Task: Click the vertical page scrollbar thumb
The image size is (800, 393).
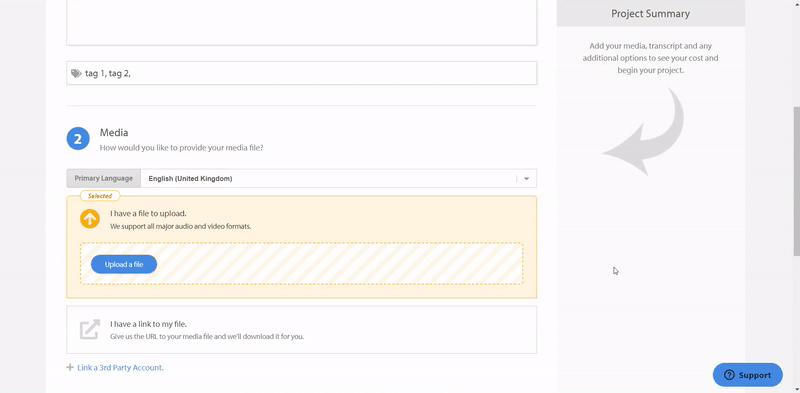Action: 796,181
